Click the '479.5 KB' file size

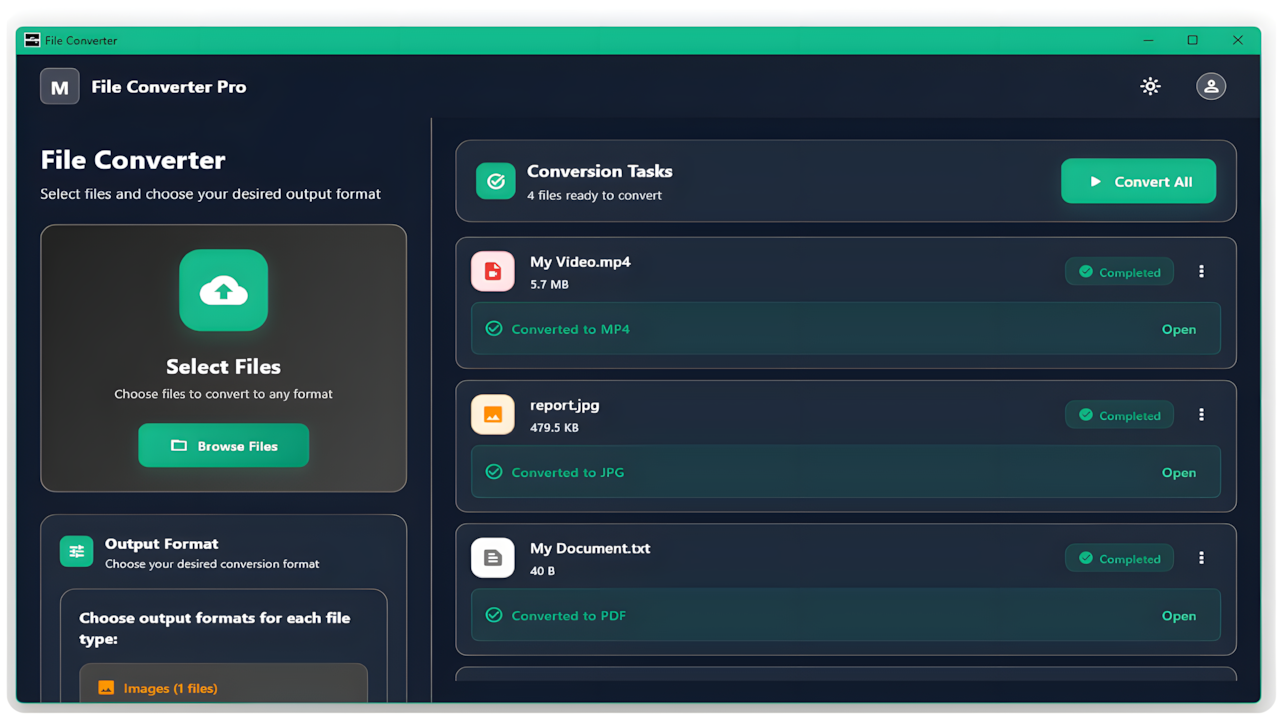(x=554, y=427)
